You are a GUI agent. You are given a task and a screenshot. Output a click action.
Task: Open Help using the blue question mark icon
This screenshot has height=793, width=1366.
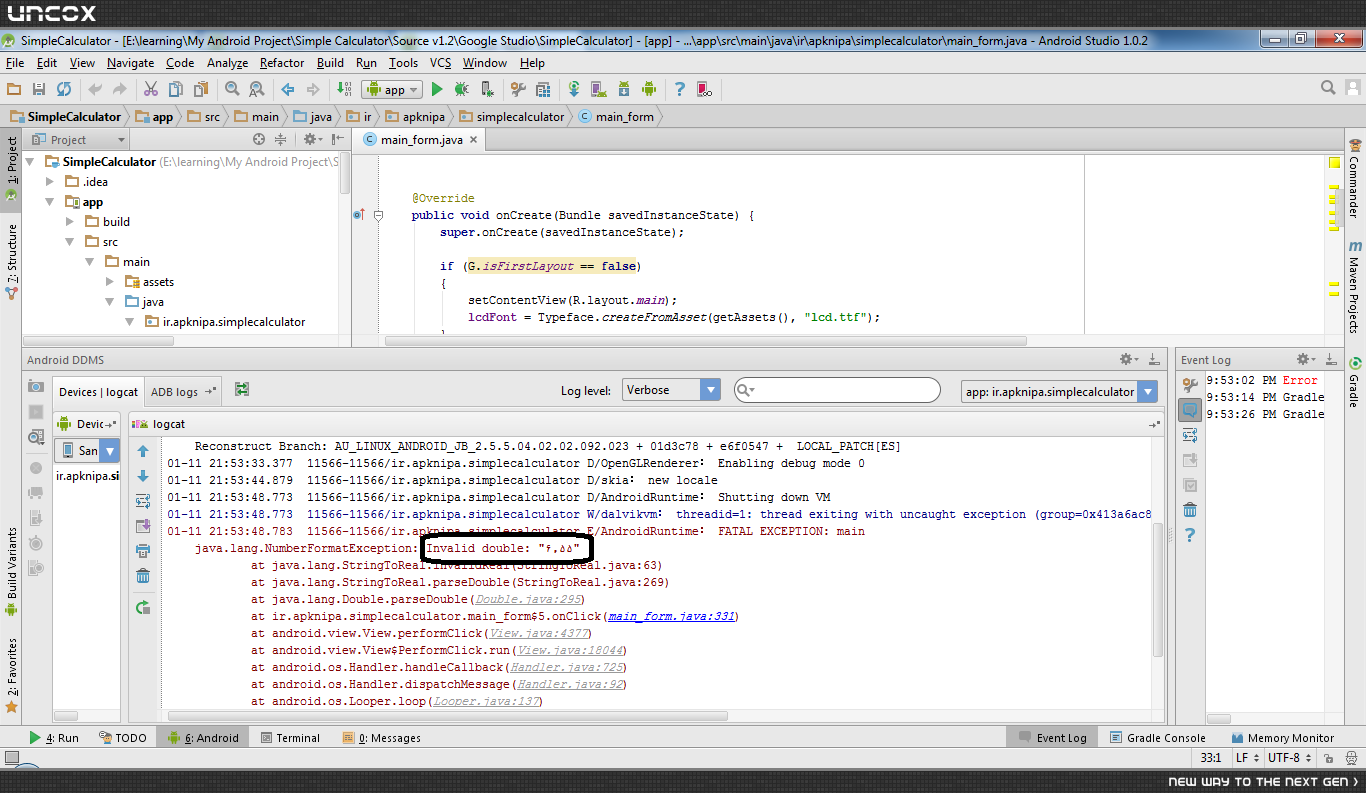coord(680,89)
